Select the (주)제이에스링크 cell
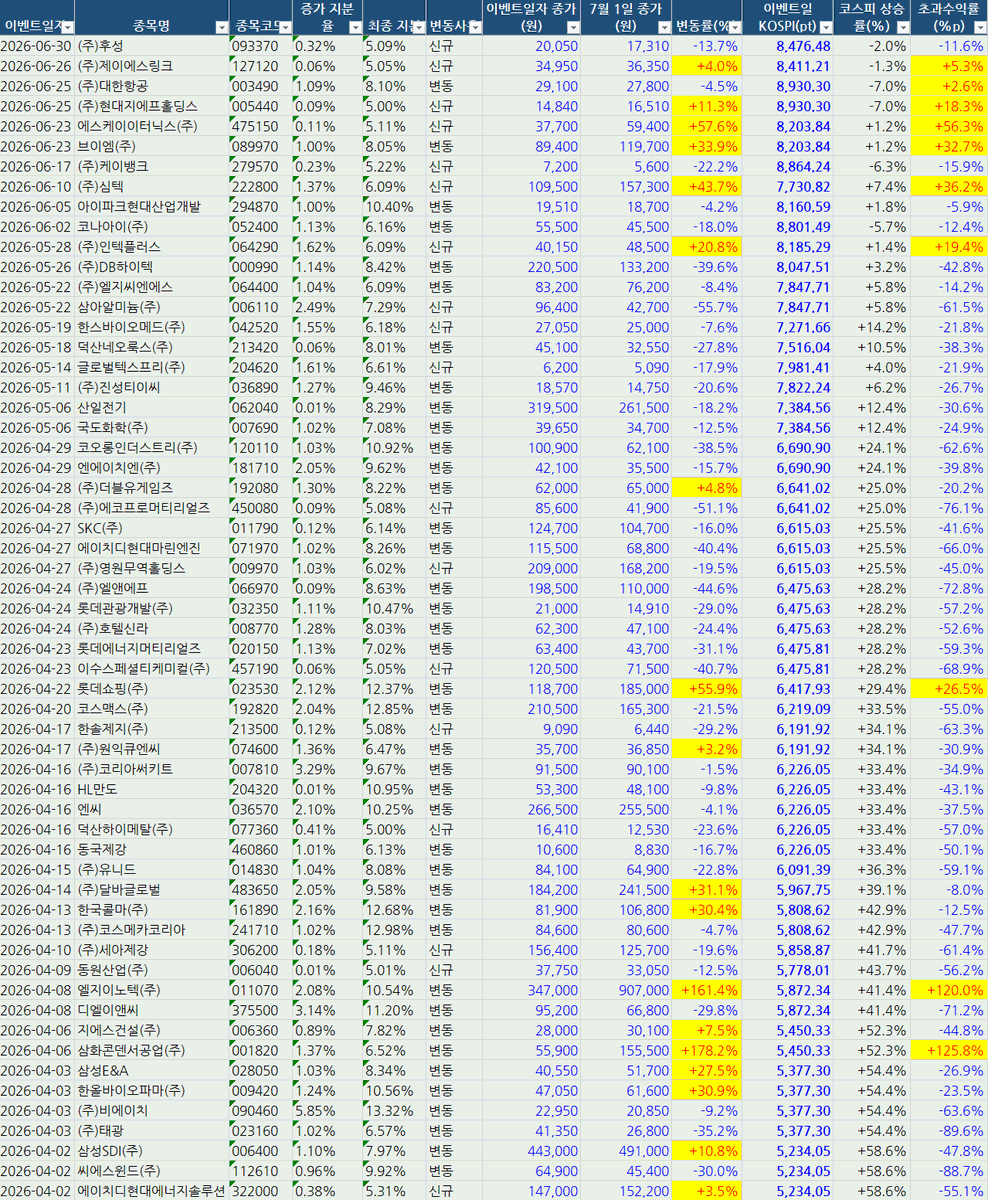Viewport: 988px width, 1200px height. (x=152, y=66)
